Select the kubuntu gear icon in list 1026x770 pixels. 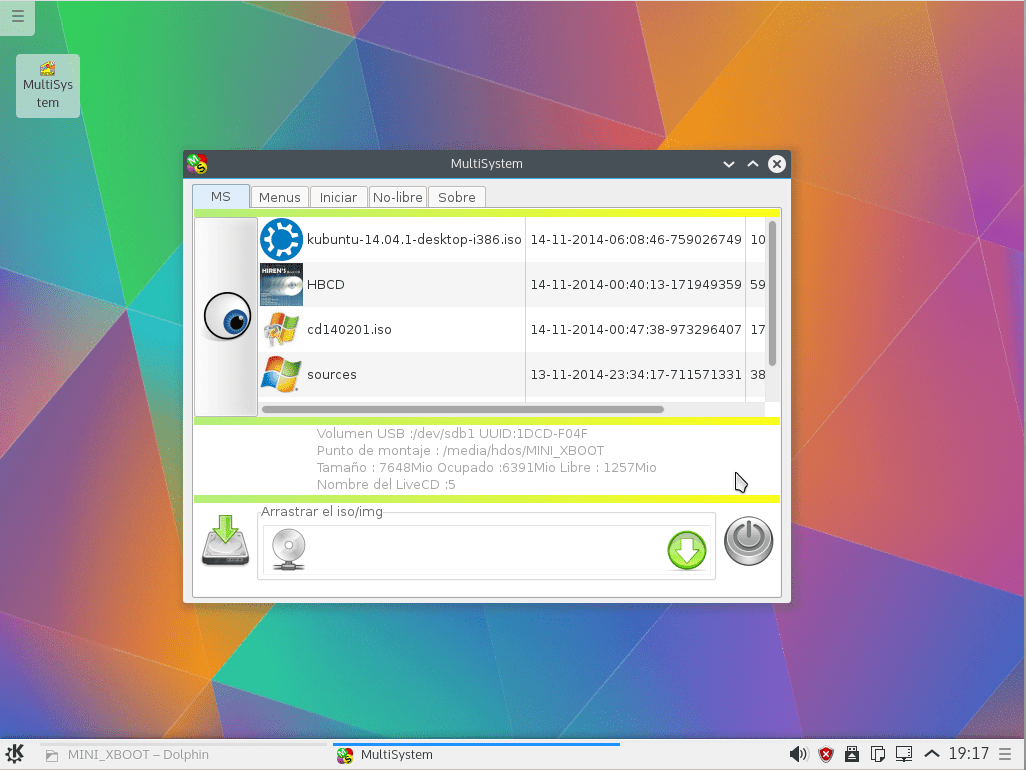coord(281,239)
